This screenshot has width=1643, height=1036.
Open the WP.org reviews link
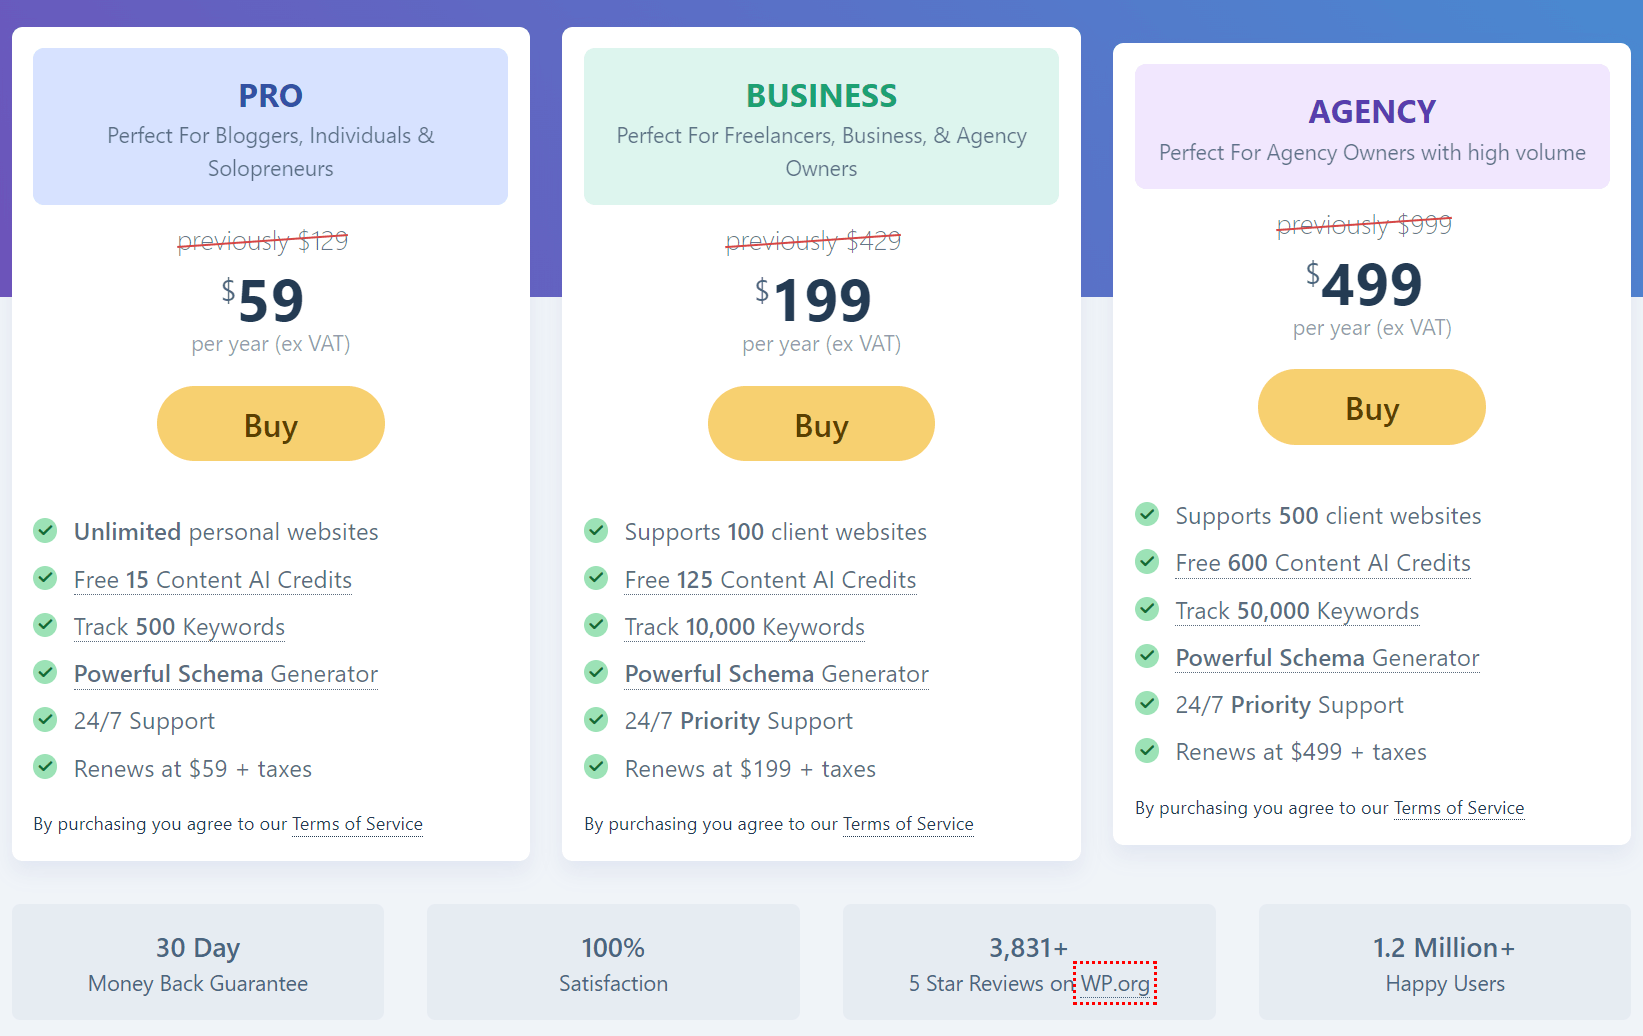click(x=1115, y=983)
